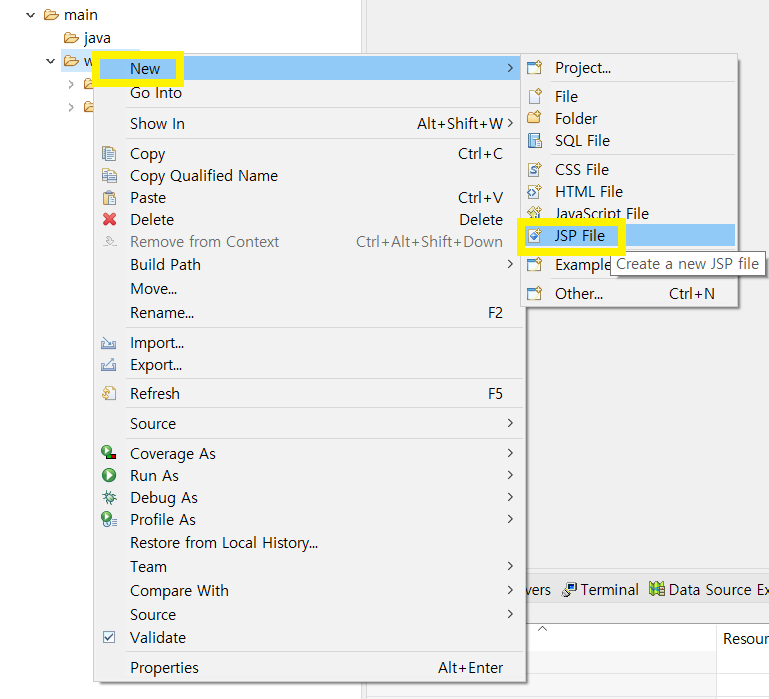Viewport: 769px width, 699px height.
Task: Click the Debug As bug icon
Action: coord(109,497)
